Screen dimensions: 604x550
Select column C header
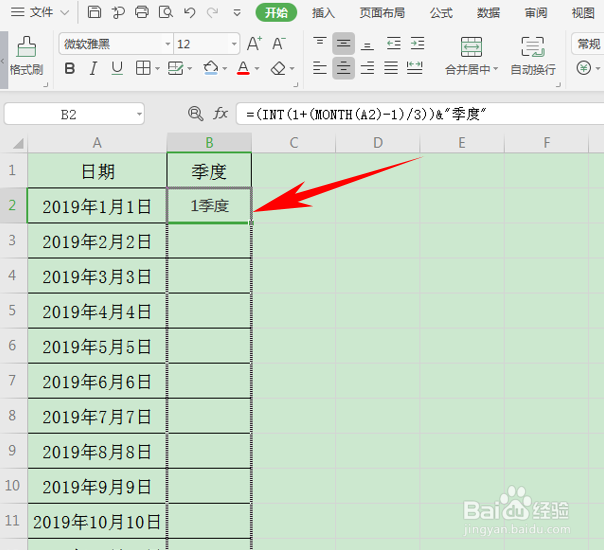click(x=294, y=143)
